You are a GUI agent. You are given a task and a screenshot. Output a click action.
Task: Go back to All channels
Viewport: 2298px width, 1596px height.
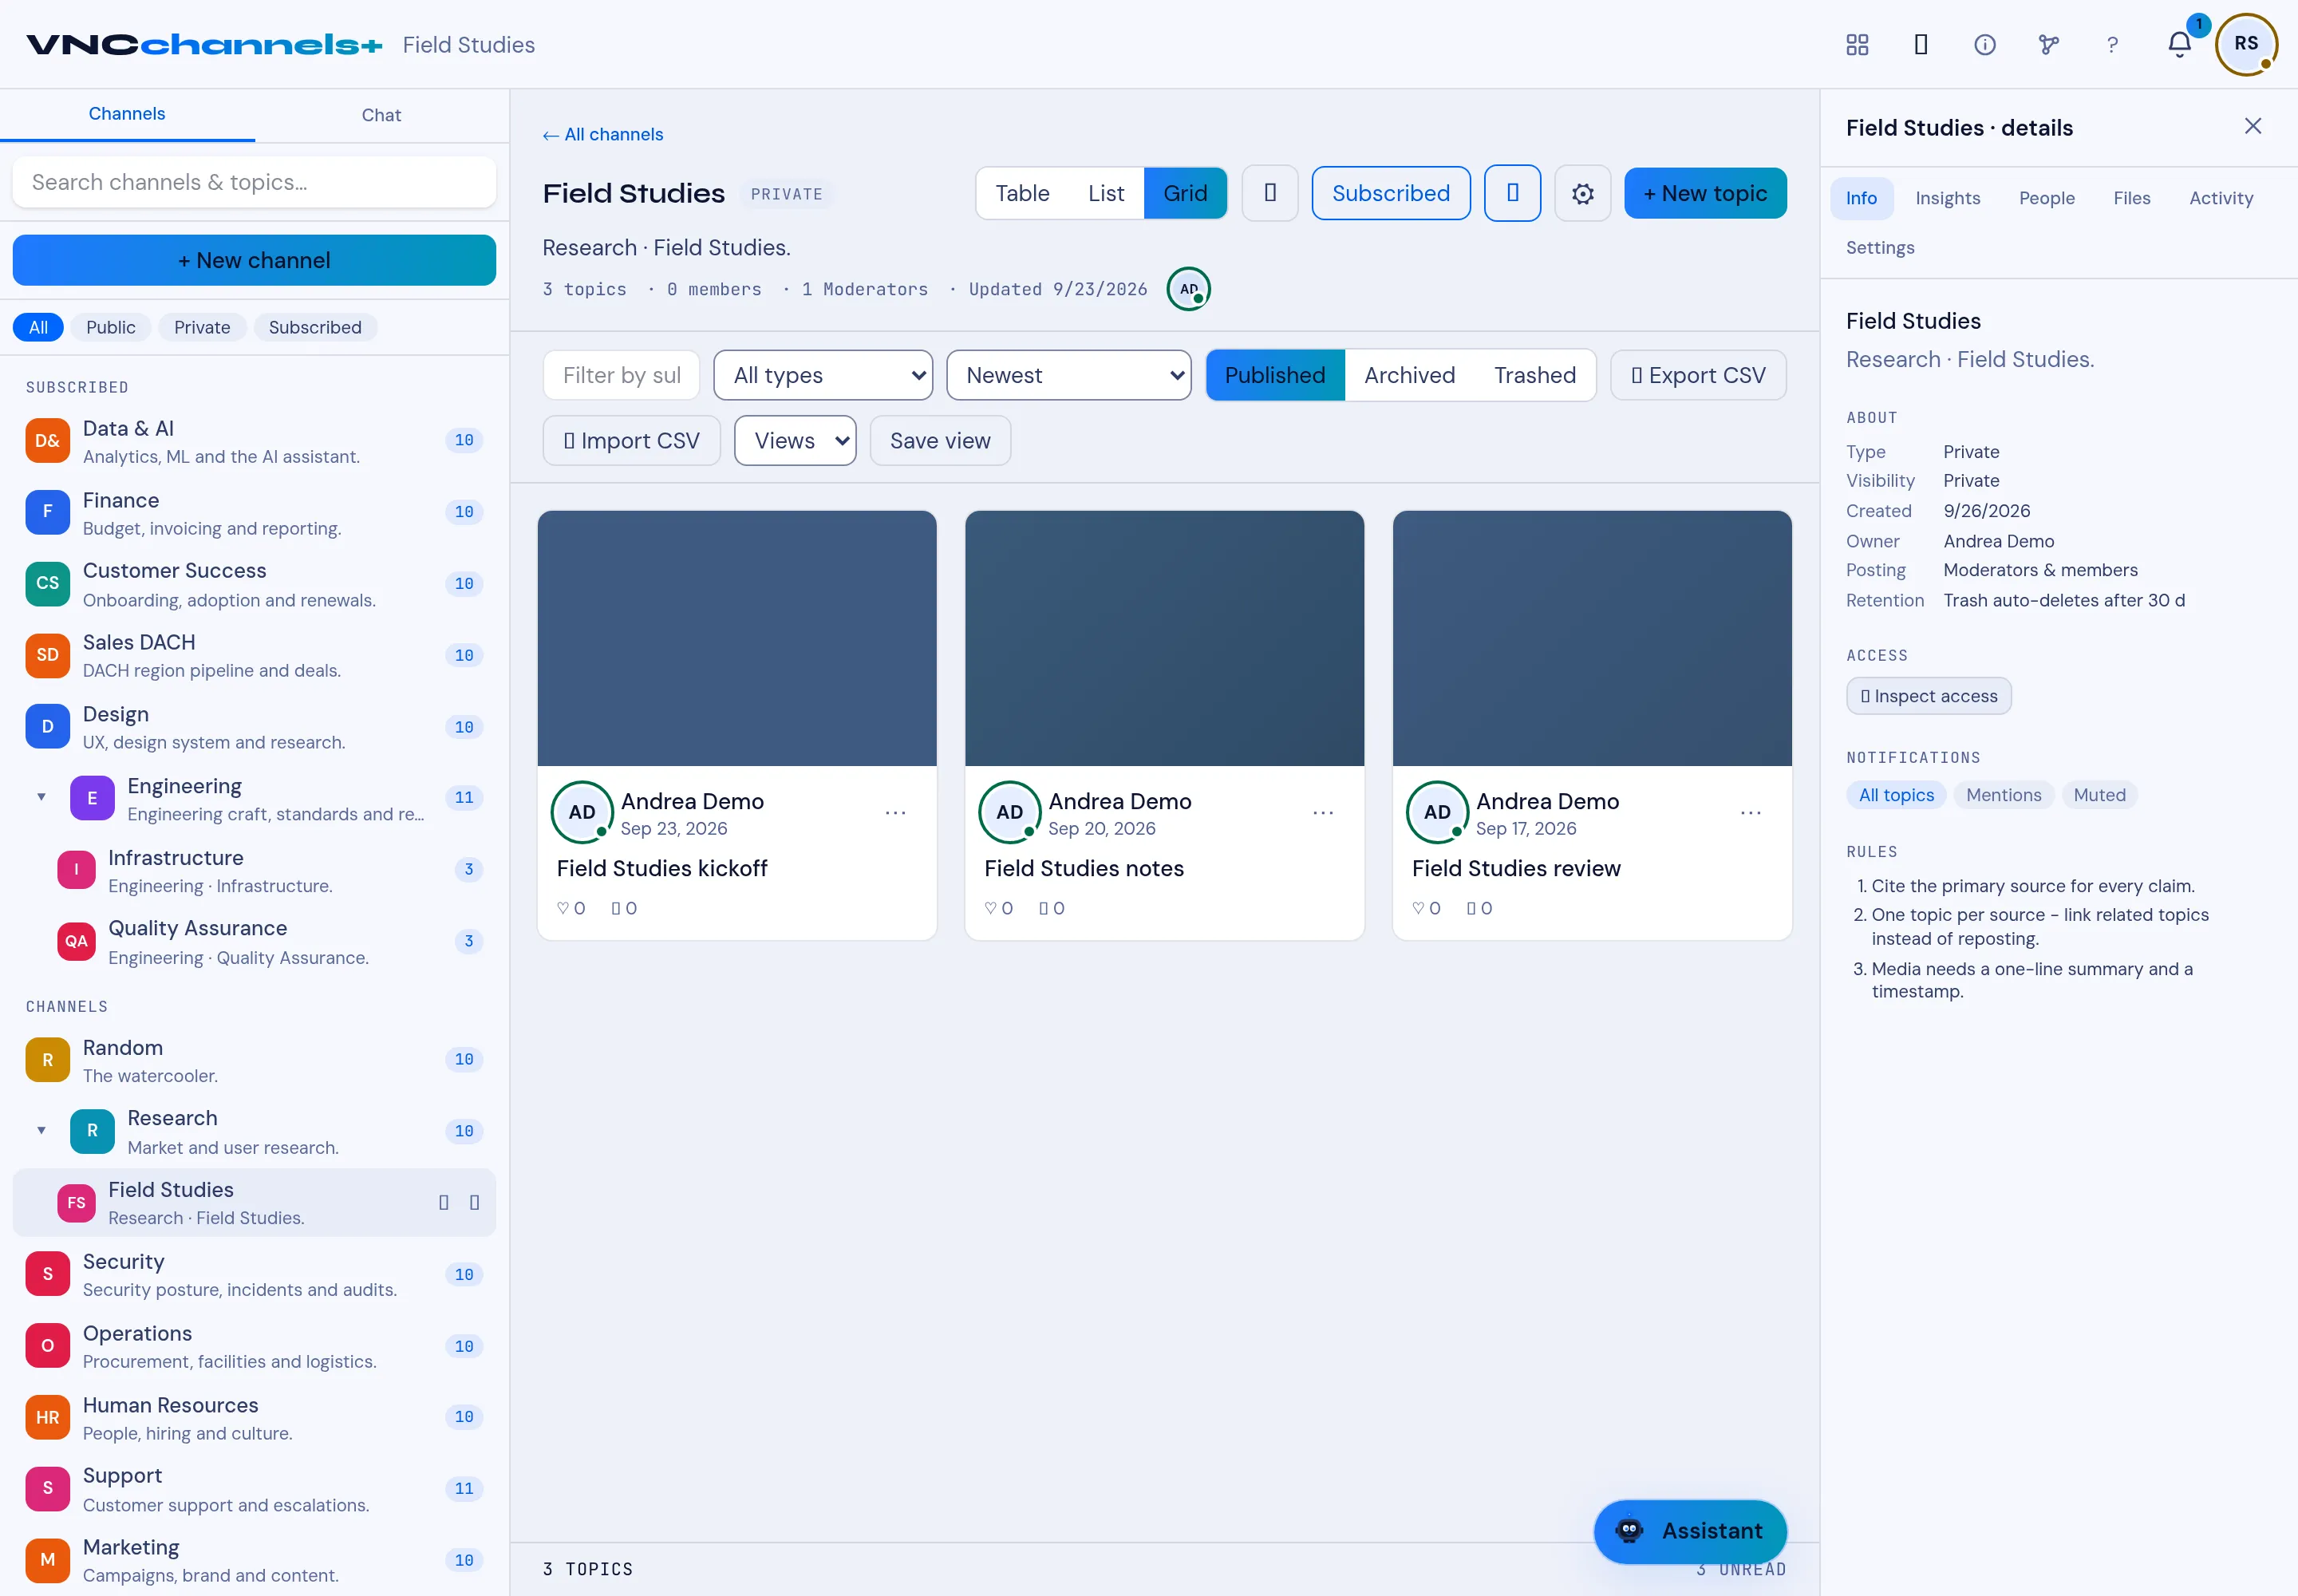coord(603,134)
